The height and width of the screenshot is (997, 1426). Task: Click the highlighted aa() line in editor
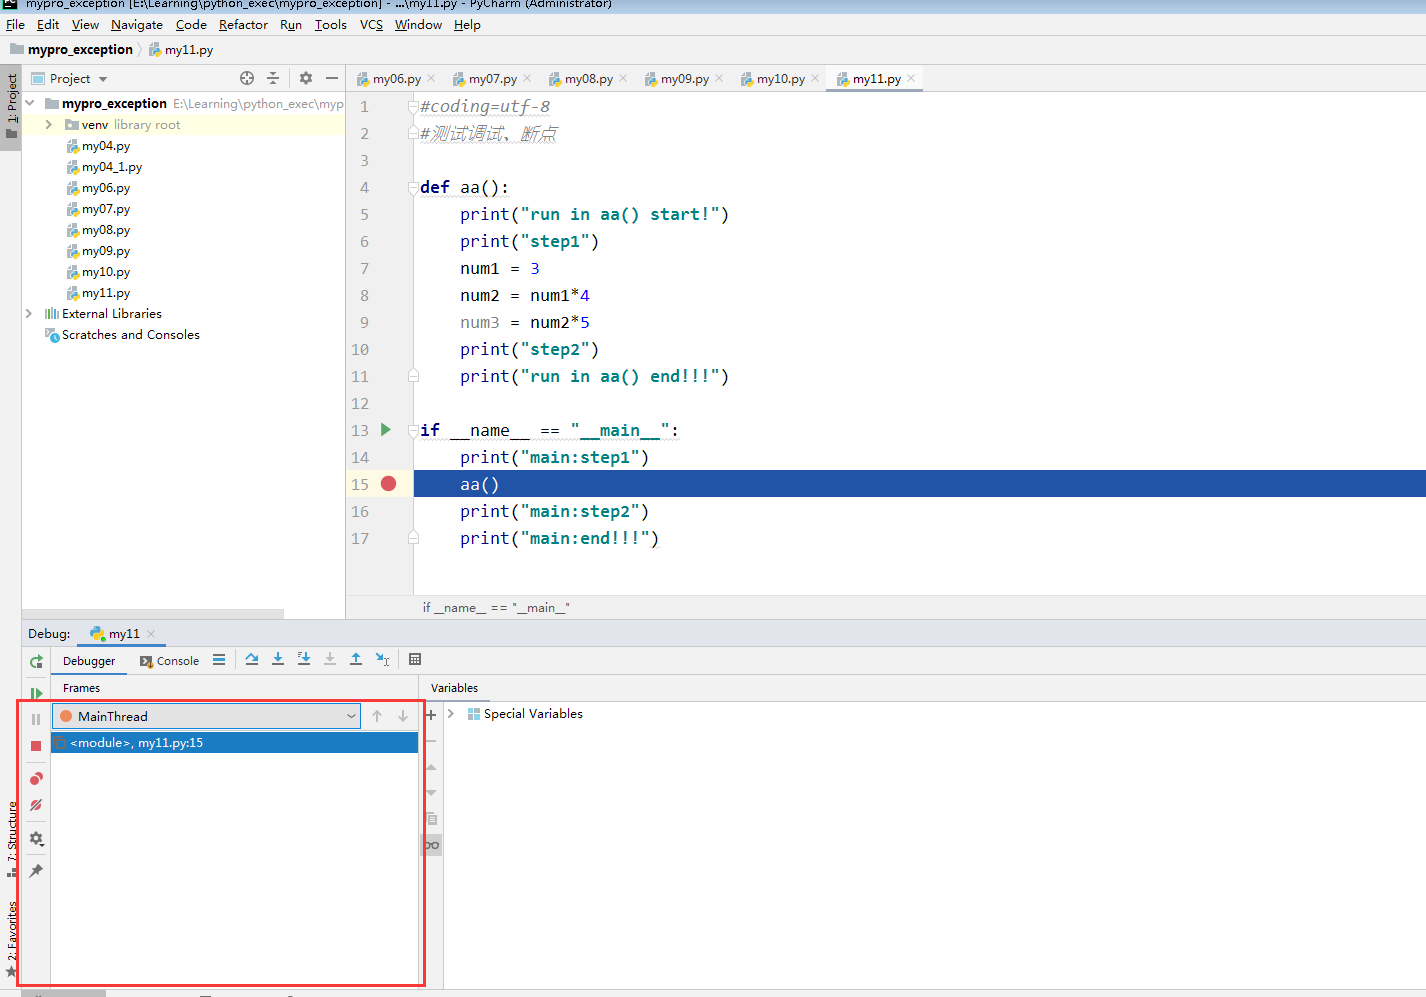[920, 484]
